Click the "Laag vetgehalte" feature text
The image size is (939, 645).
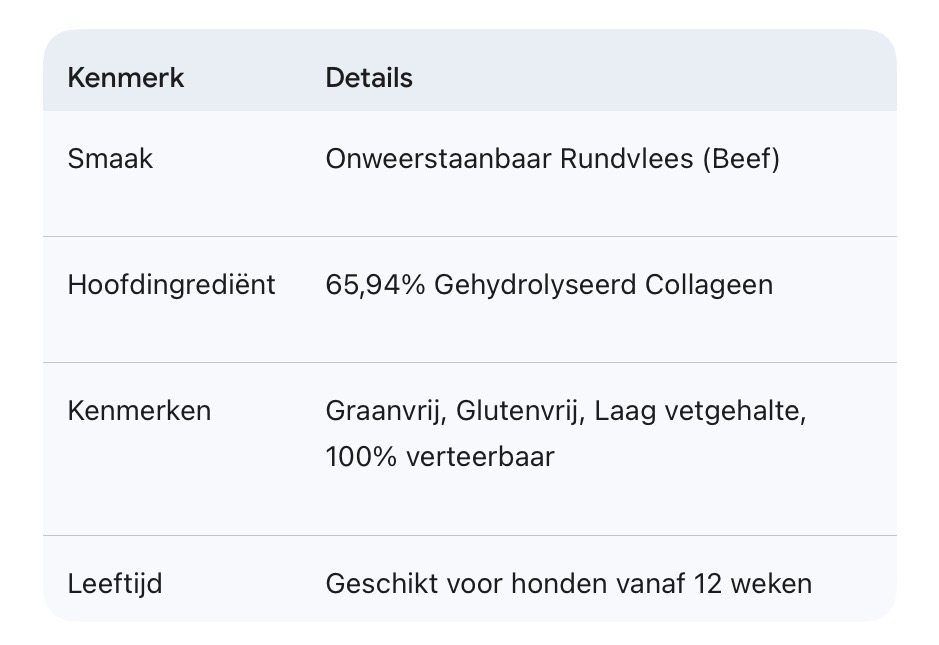click(700, 411)
